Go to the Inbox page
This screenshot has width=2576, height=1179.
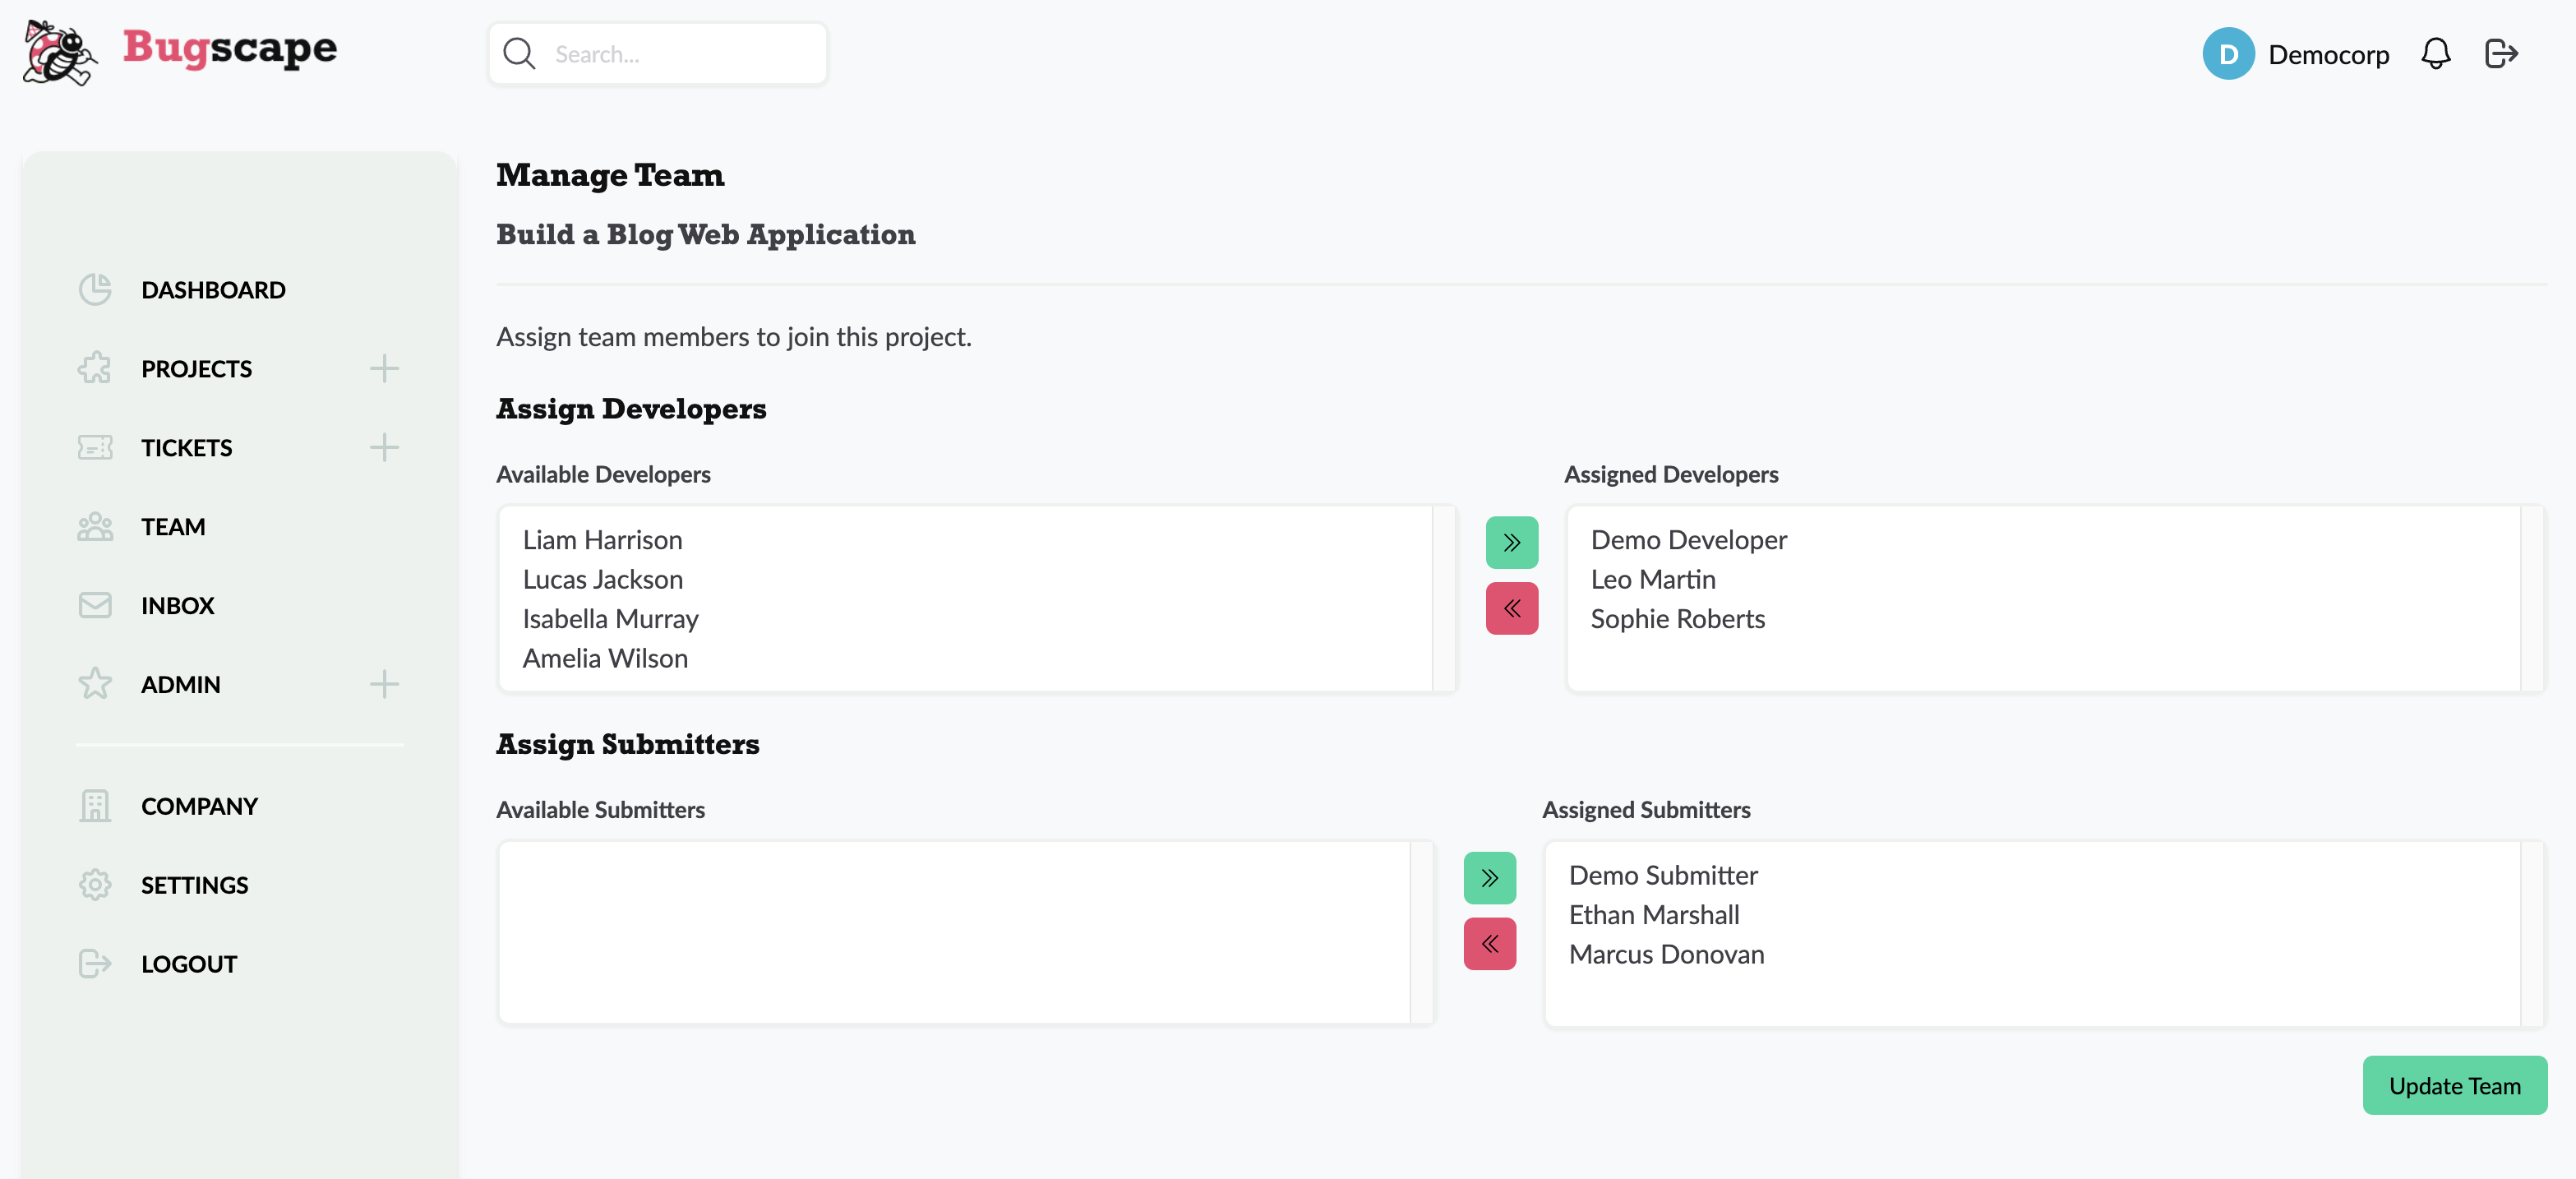click(177, 605)
